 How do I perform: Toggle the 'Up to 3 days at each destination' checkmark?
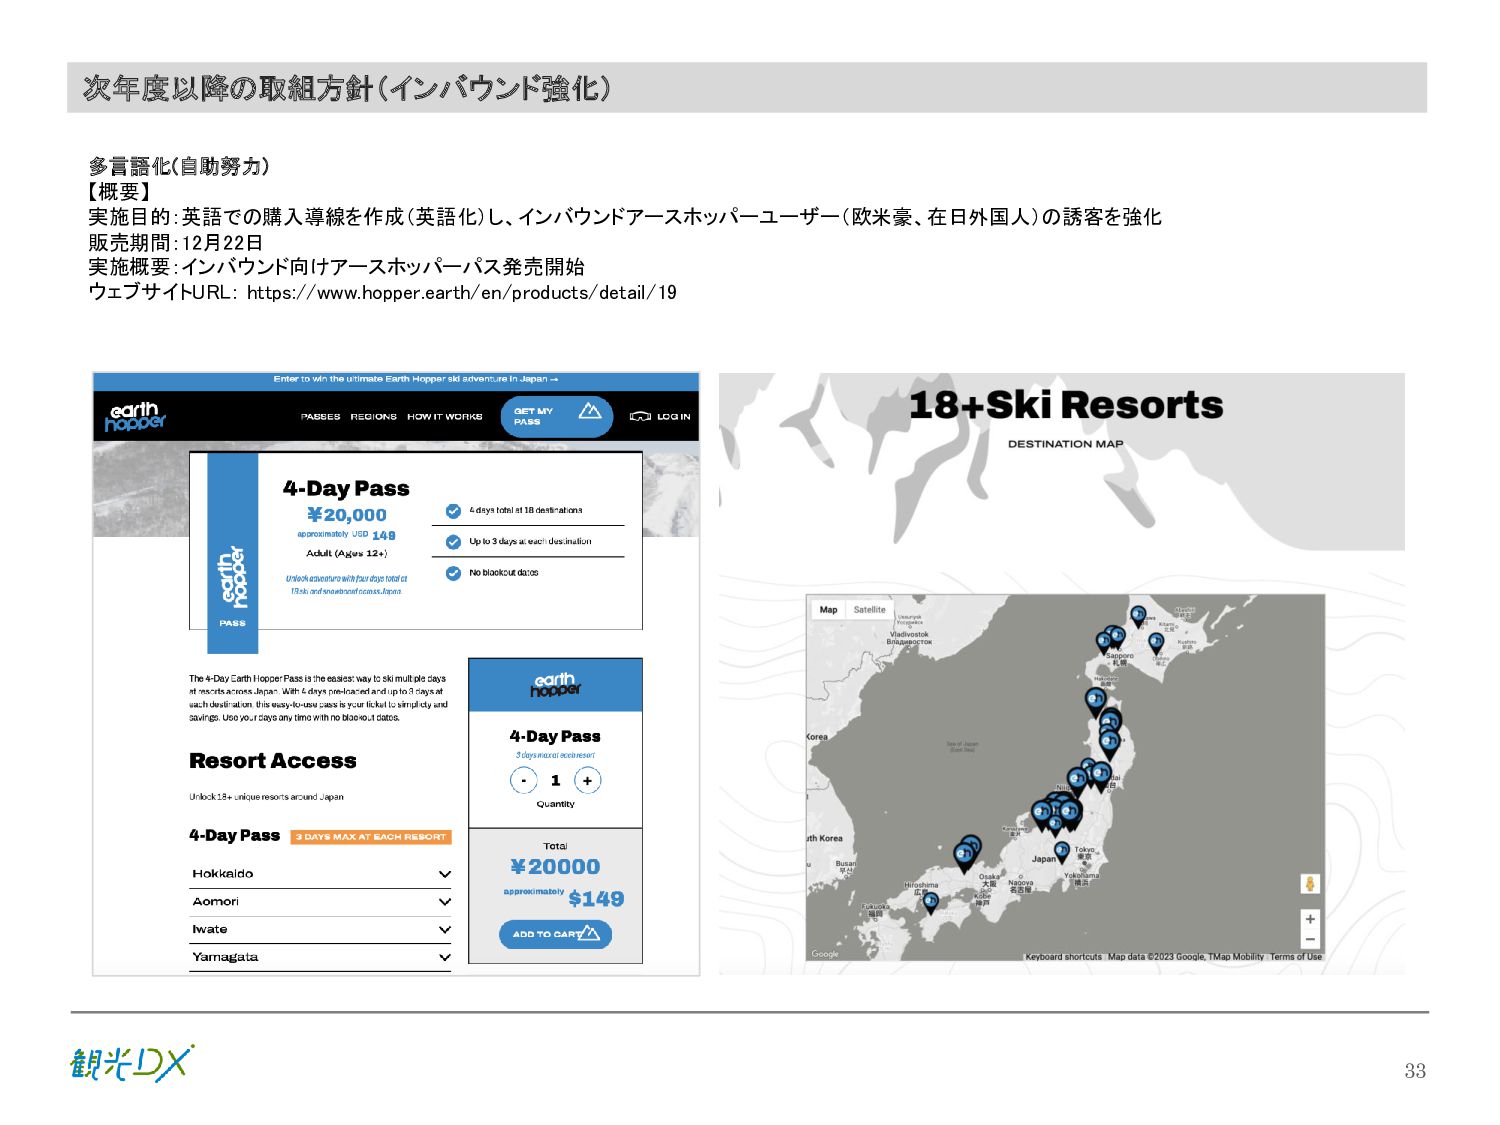coord(453,542)
